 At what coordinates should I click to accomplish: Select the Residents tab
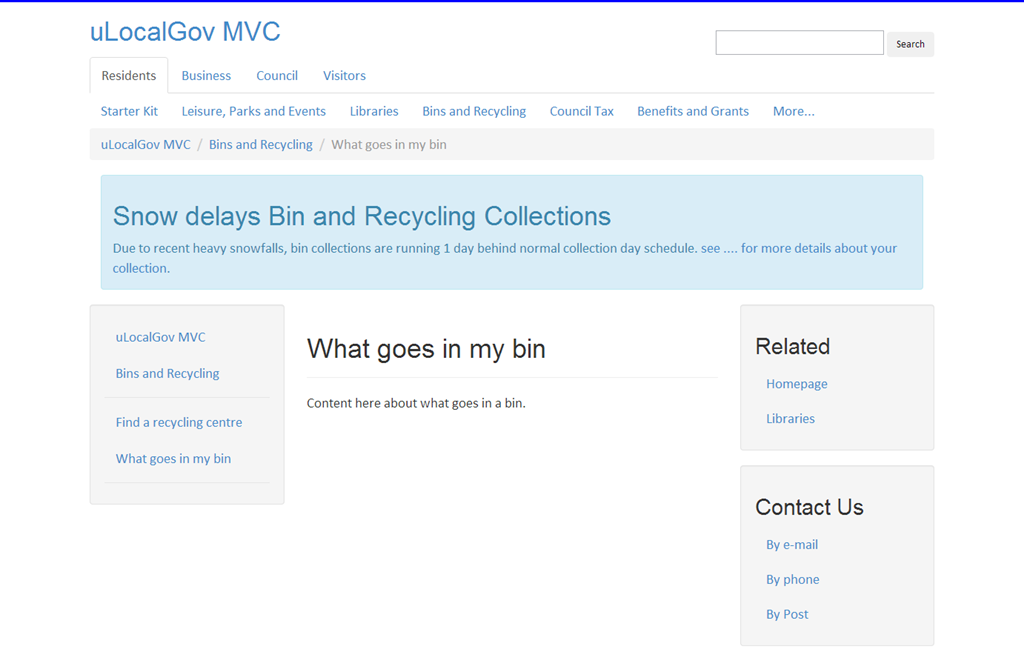click(129, 76)
